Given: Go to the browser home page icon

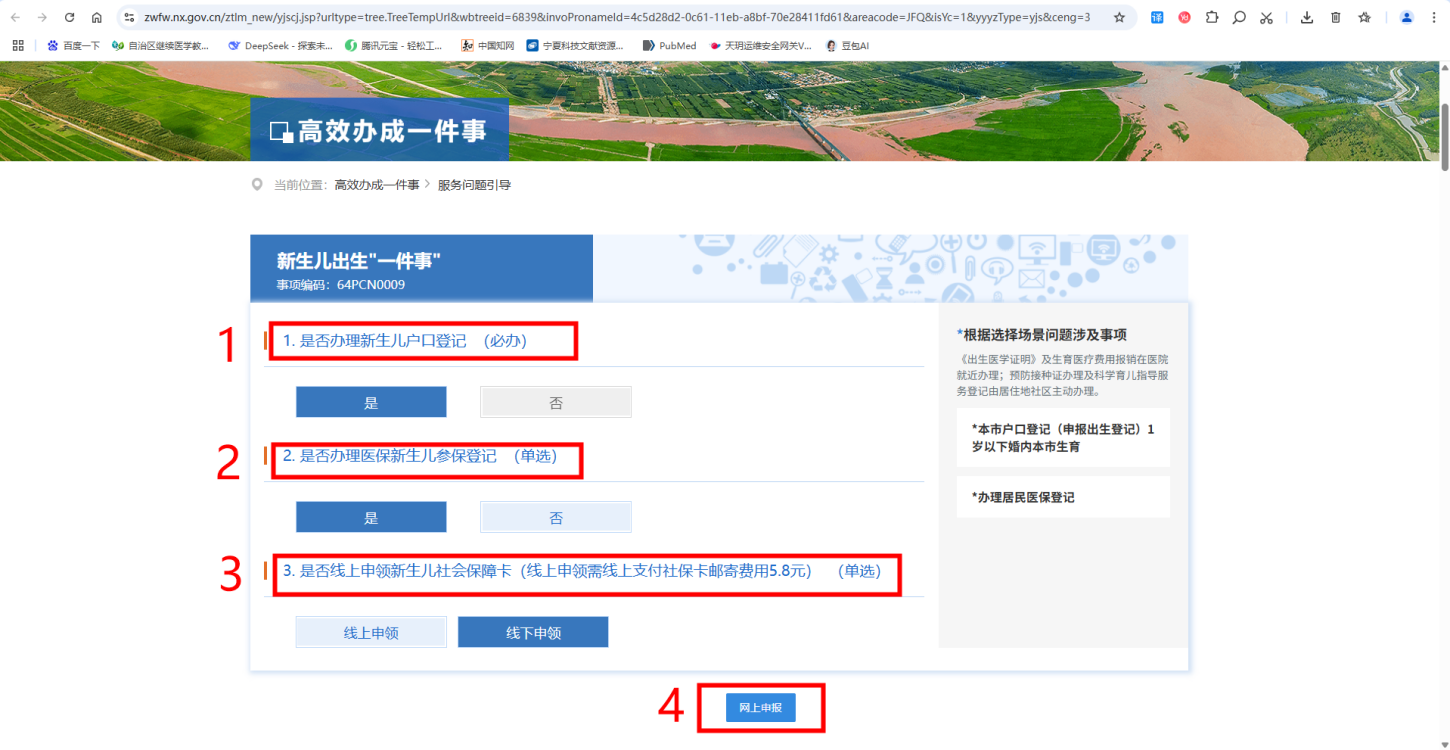Looking at the screenshot, I should click(96, 17).
